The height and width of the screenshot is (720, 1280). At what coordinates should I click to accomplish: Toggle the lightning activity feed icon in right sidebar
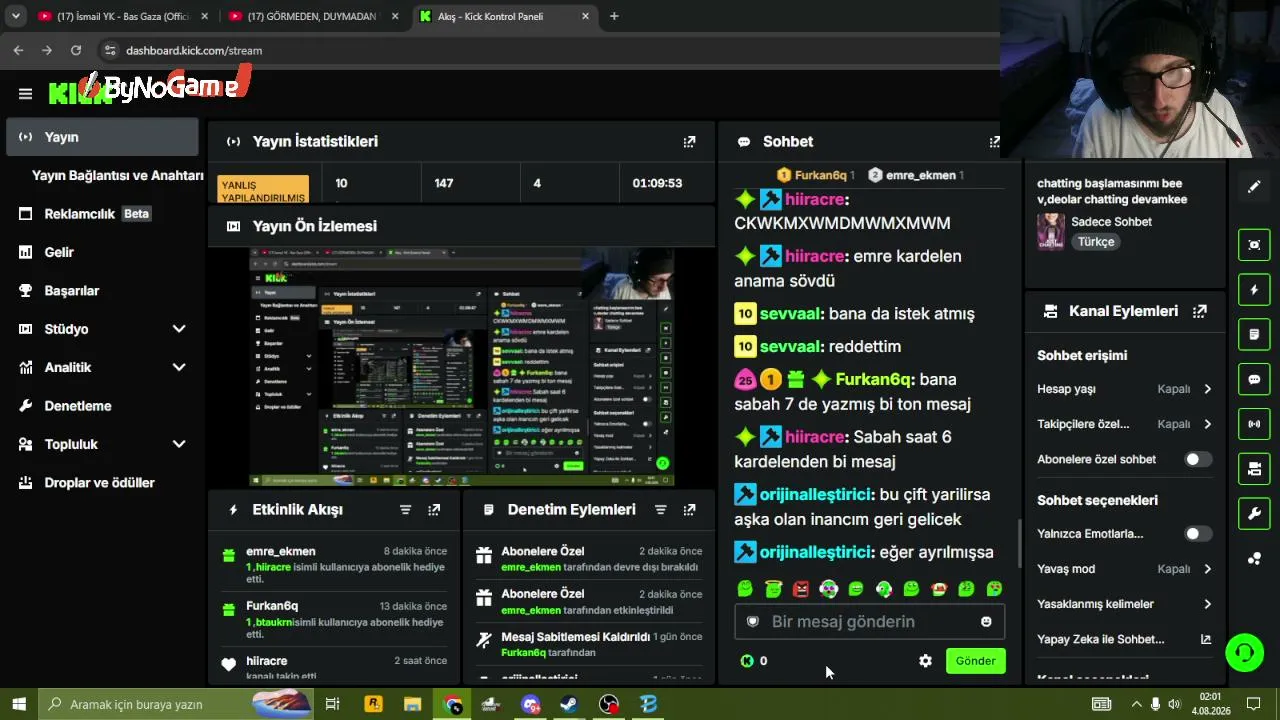click(x=1254, y=290)
